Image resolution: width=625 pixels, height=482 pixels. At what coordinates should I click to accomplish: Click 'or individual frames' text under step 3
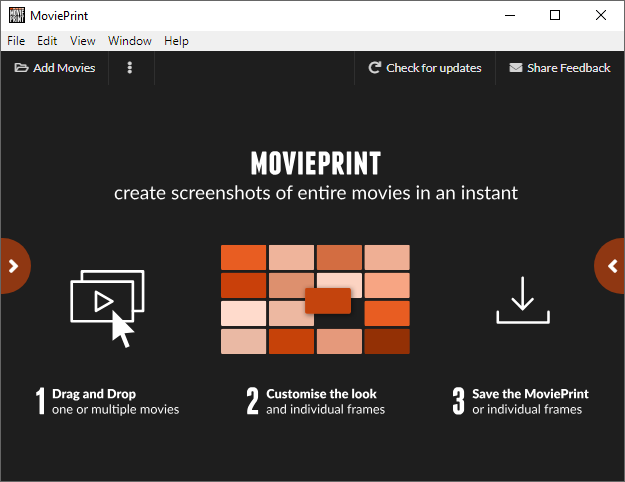coord(527,409)
